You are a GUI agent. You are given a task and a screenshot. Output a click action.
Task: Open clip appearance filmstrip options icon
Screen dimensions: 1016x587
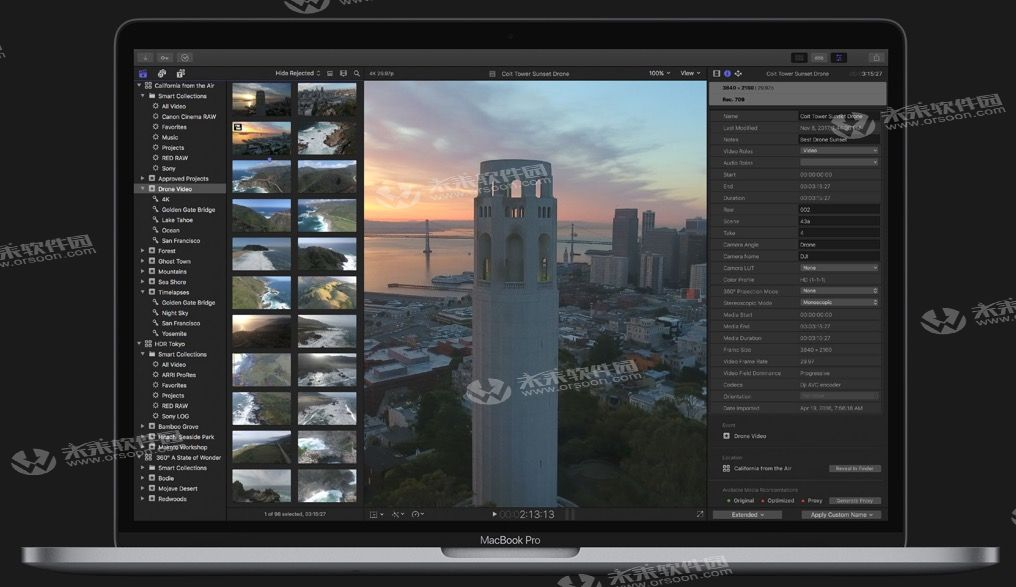tap(343, 74)
